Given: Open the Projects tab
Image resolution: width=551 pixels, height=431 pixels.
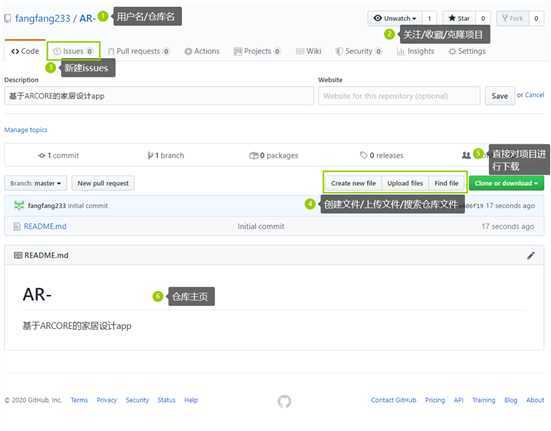Looking at the screenshot, I should click(x=257, y=51).
